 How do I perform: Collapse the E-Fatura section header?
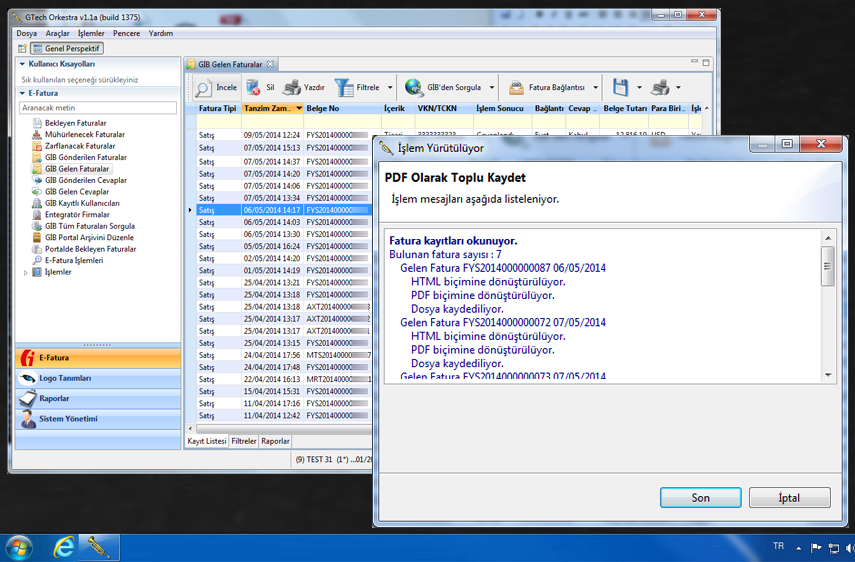tap(22, 93)
